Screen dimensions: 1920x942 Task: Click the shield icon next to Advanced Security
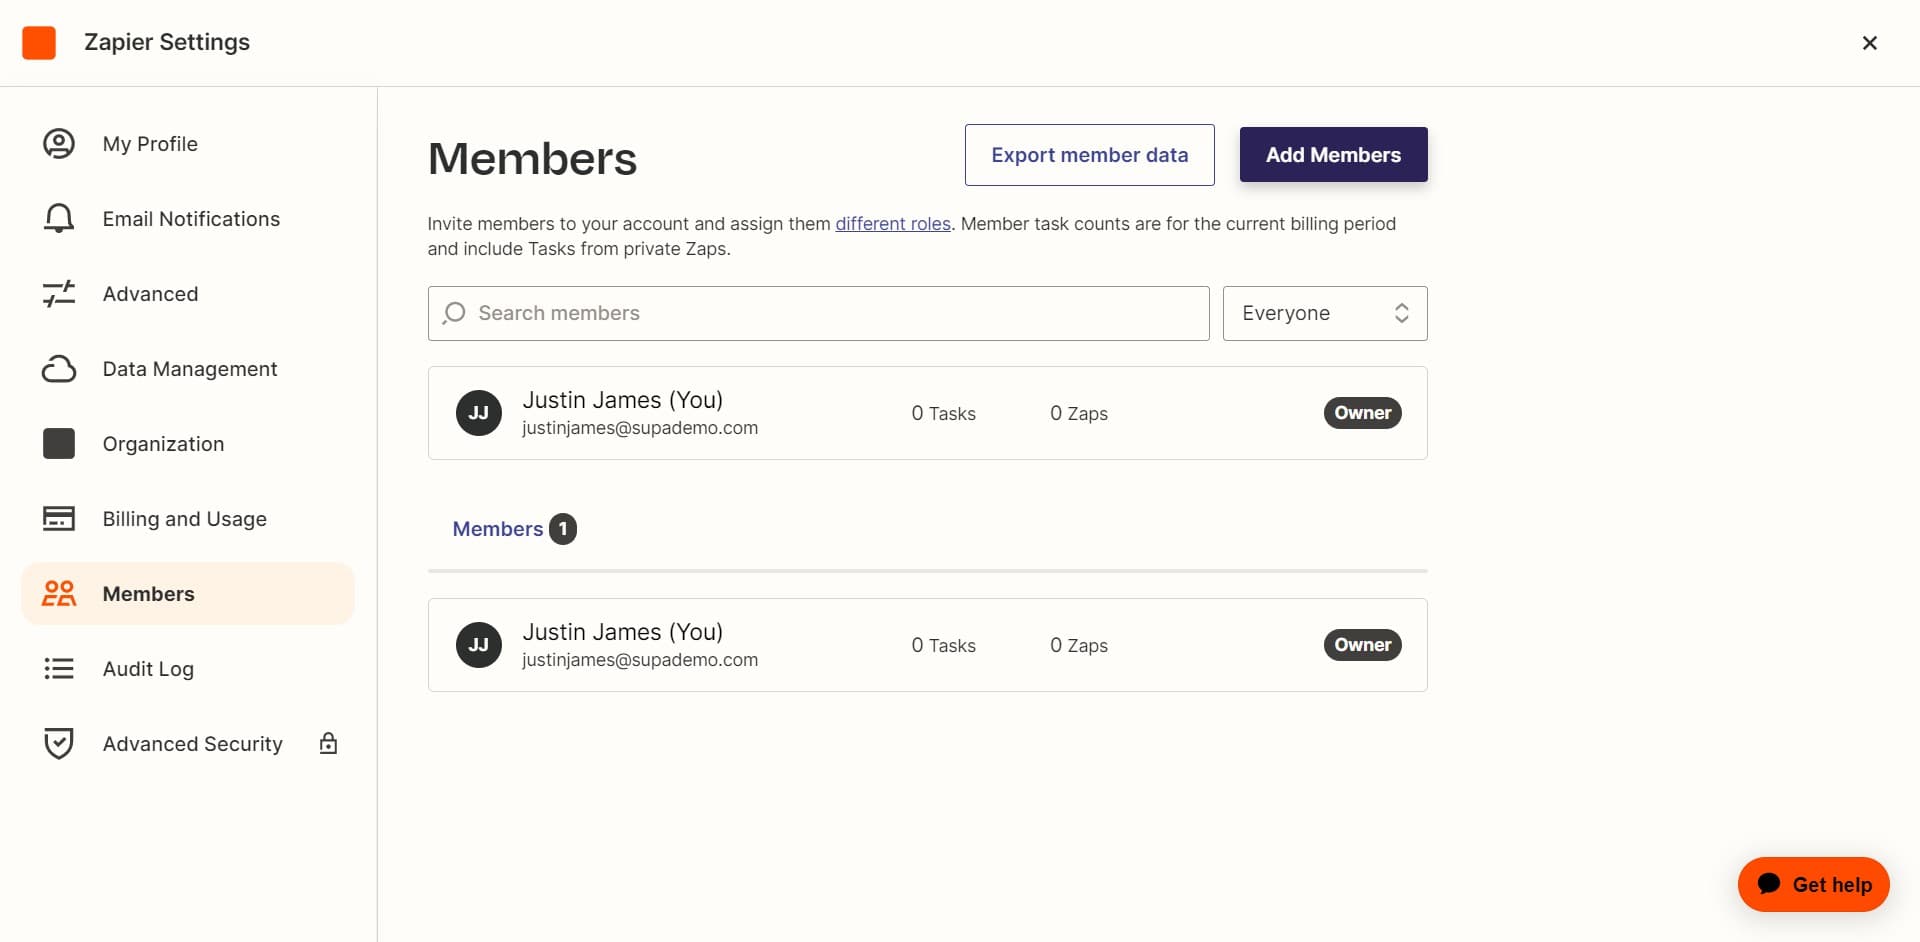59,743
